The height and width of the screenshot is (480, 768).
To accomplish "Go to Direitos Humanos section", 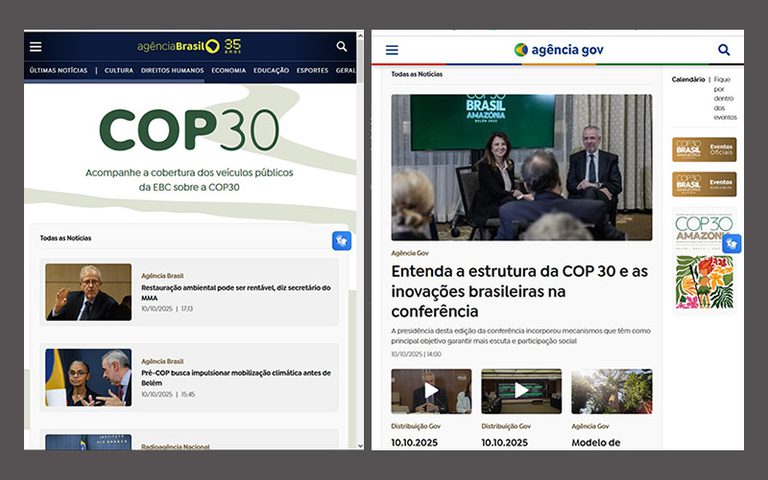I will [172, 71].
